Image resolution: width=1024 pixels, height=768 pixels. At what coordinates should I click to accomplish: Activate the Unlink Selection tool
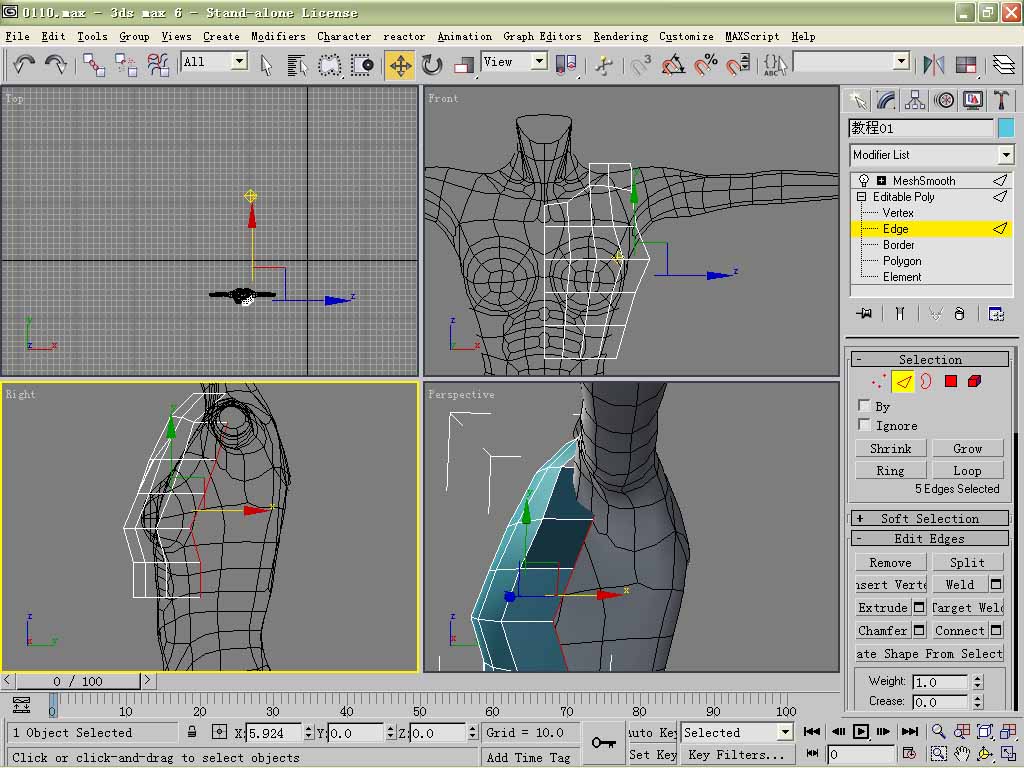point(125,64)
